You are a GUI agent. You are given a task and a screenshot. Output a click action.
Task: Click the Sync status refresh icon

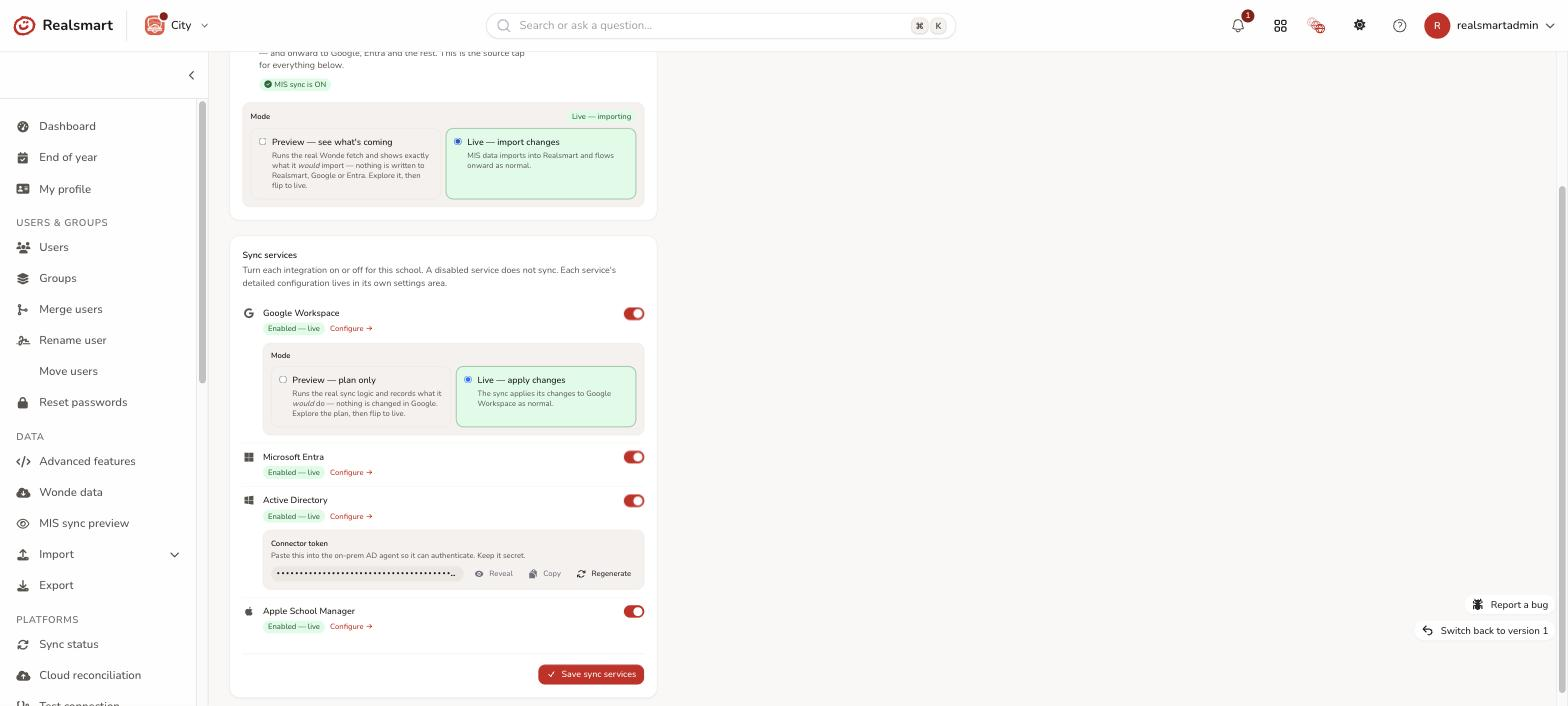click(x=23, y=644)
